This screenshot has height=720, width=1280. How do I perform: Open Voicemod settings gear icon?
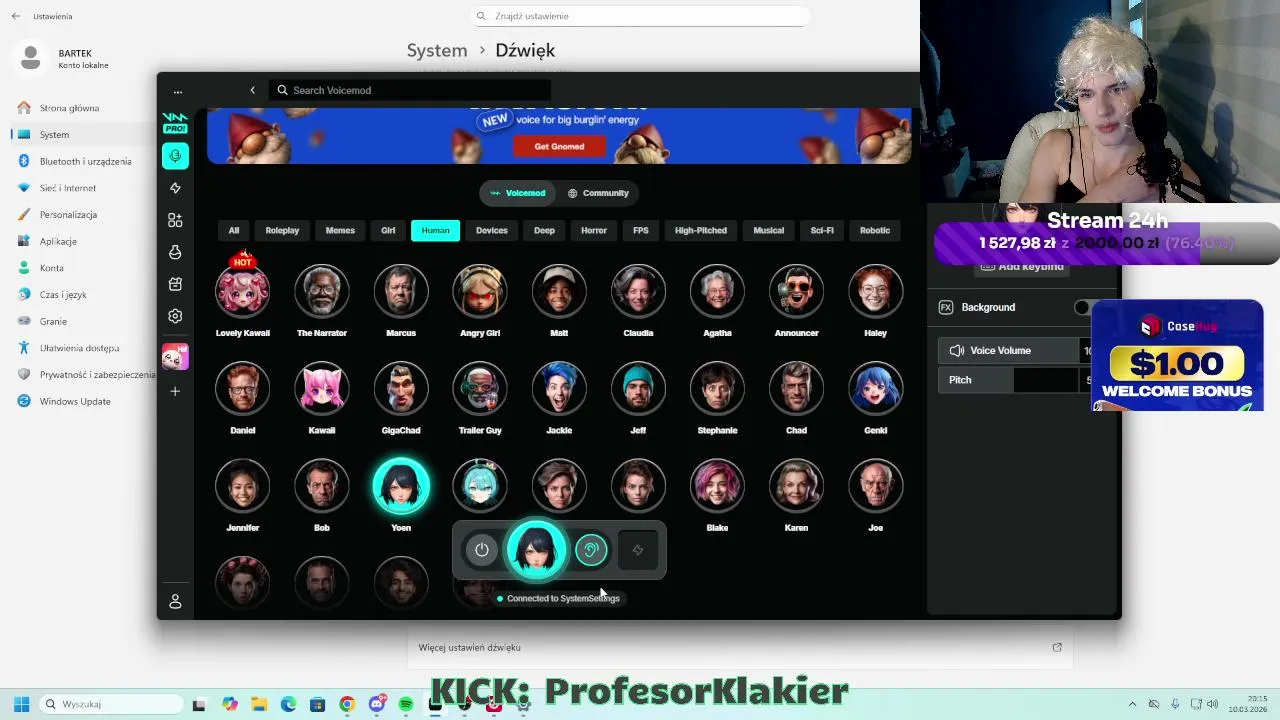click(175, 316)
